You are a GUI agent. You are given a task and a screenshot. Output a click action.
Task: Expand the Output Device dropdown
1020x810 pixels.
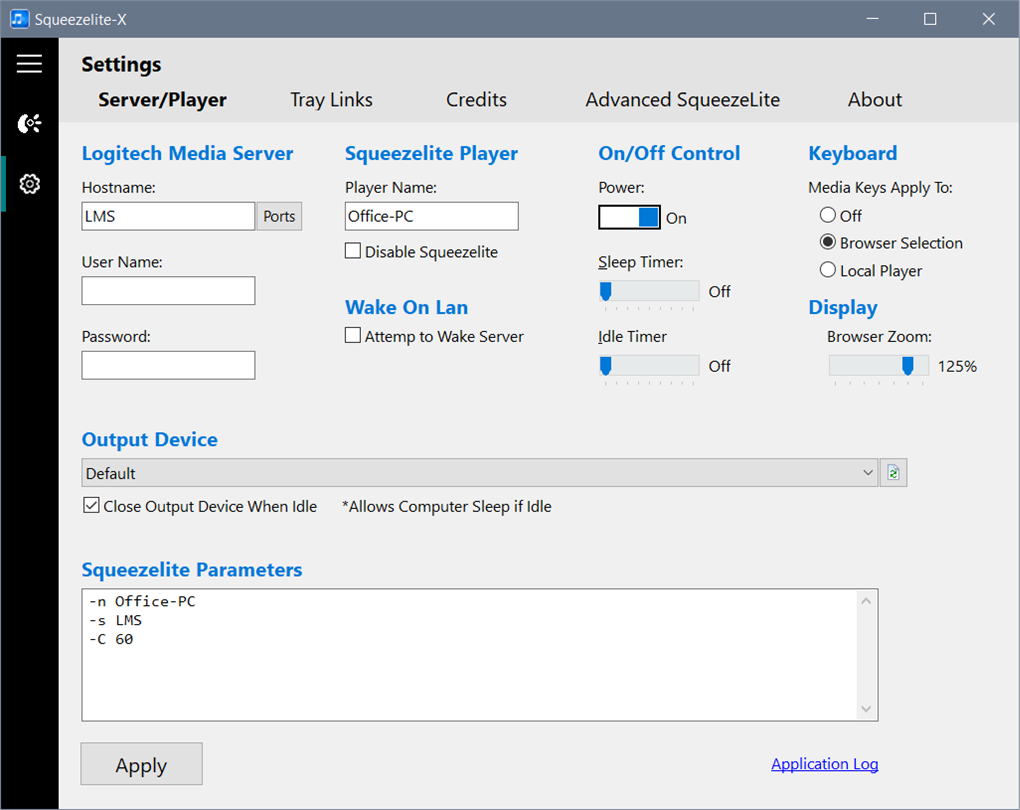[x=867, y=473]
